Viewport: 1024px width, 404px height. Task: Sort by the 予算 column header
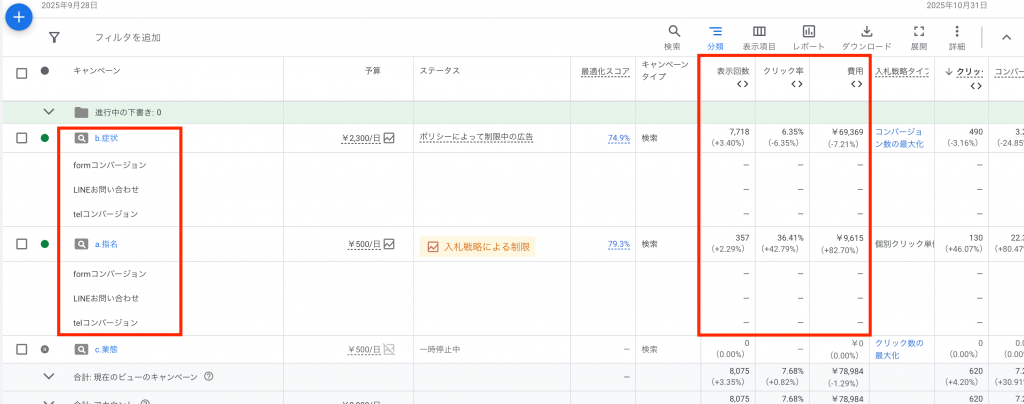click(372, 71)
